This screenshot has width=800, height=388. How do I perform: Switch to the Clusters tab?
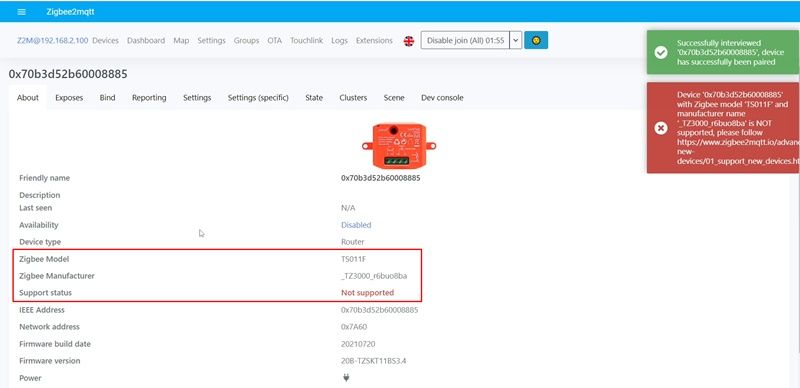coord(353,98)
